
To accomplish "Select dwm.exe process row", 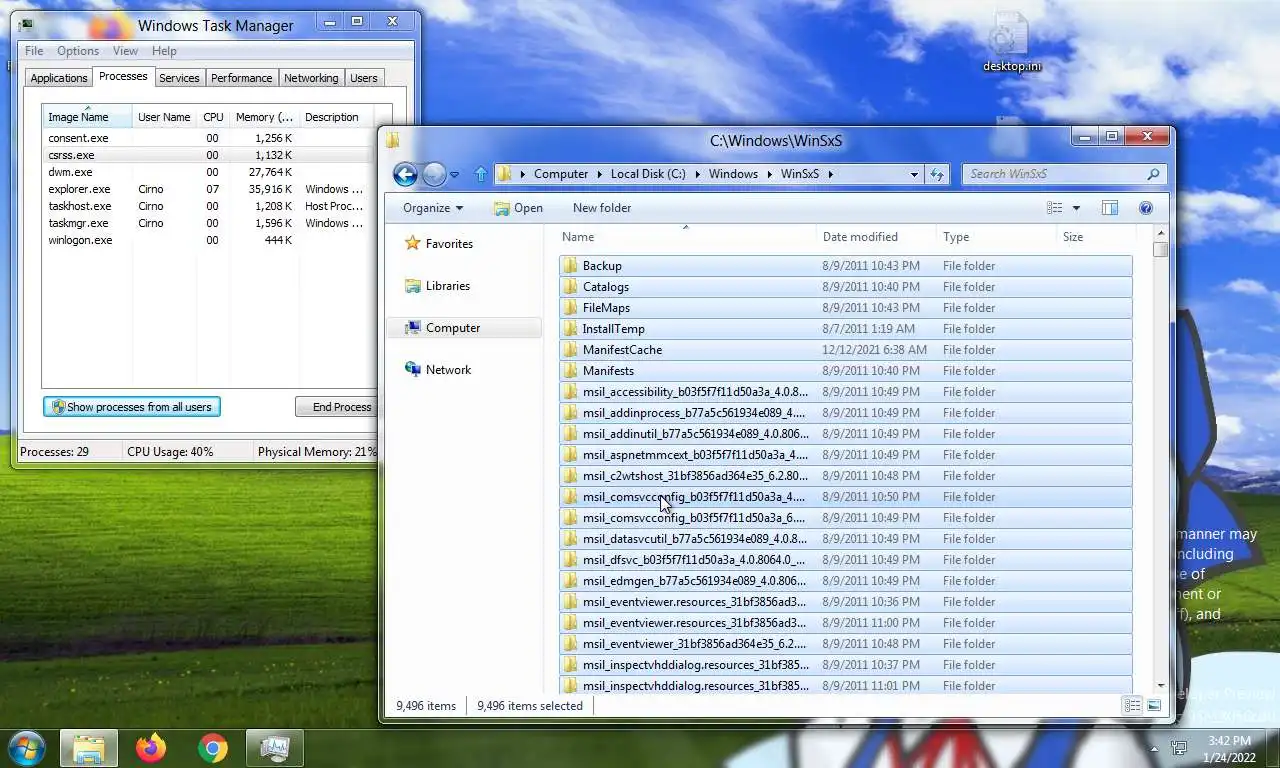I will (x=209, y=172).
